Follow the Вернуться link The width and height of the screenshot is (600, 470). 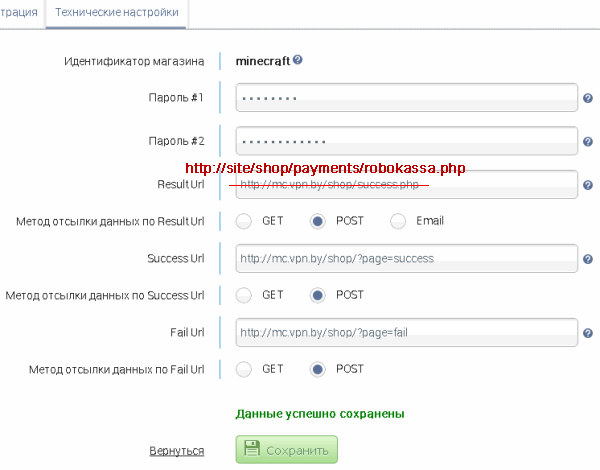coord(176,451)
